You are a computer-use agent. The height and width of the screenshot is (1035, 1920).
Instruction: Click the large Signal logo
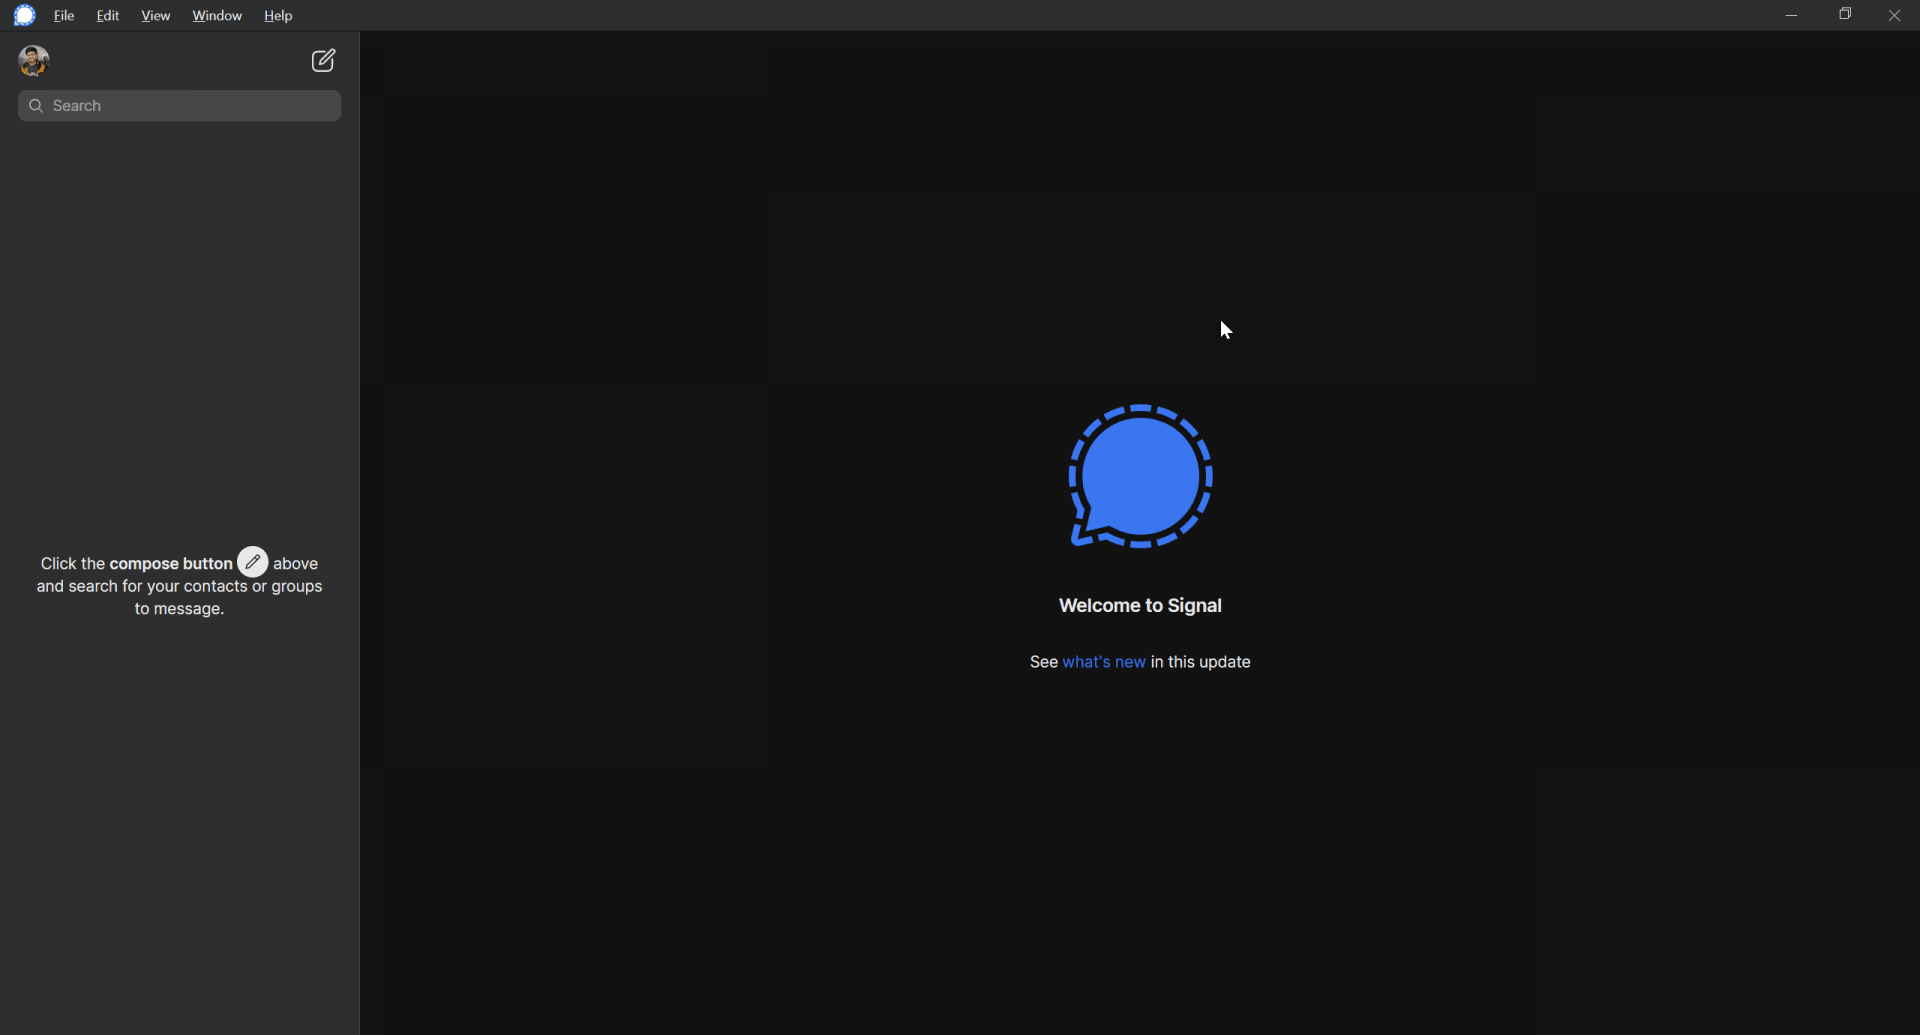coord(1140,477)
